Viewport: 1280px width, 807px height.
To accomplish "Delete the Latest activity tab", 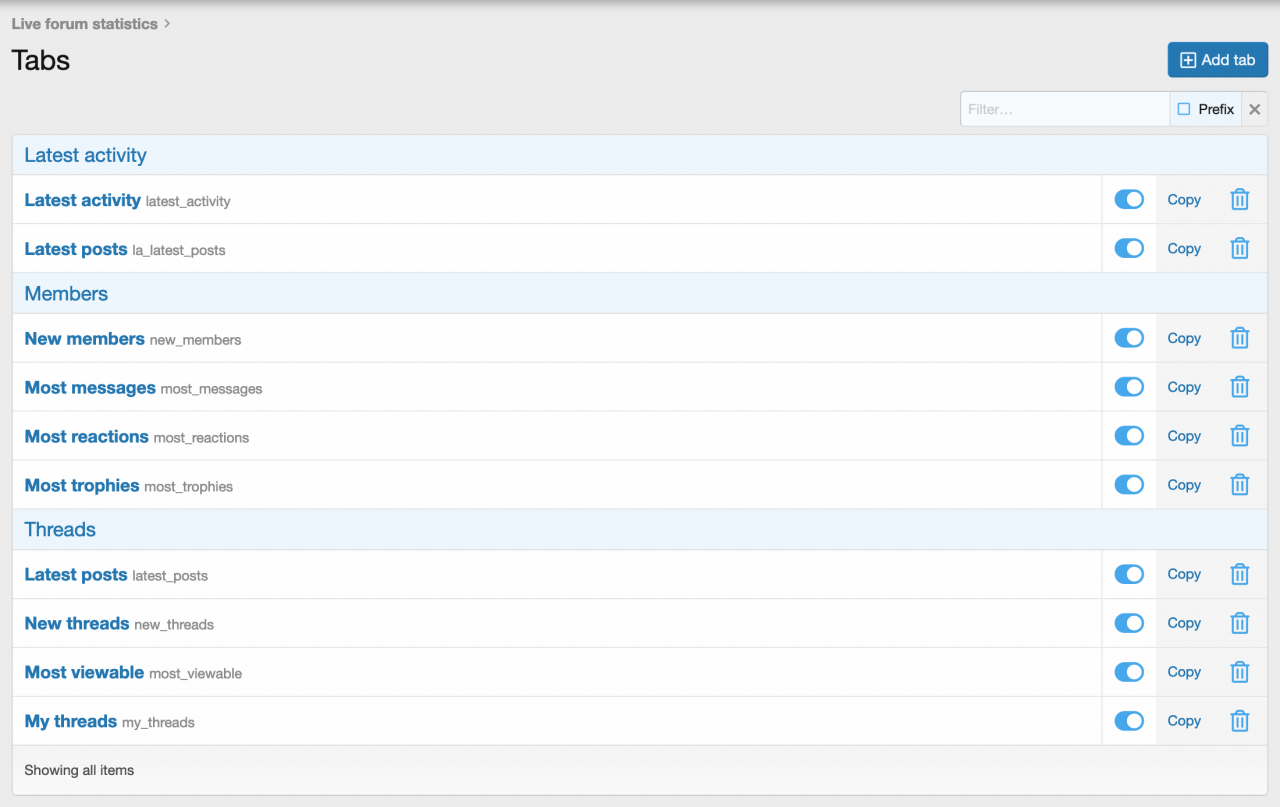I will coord(1239,200).
